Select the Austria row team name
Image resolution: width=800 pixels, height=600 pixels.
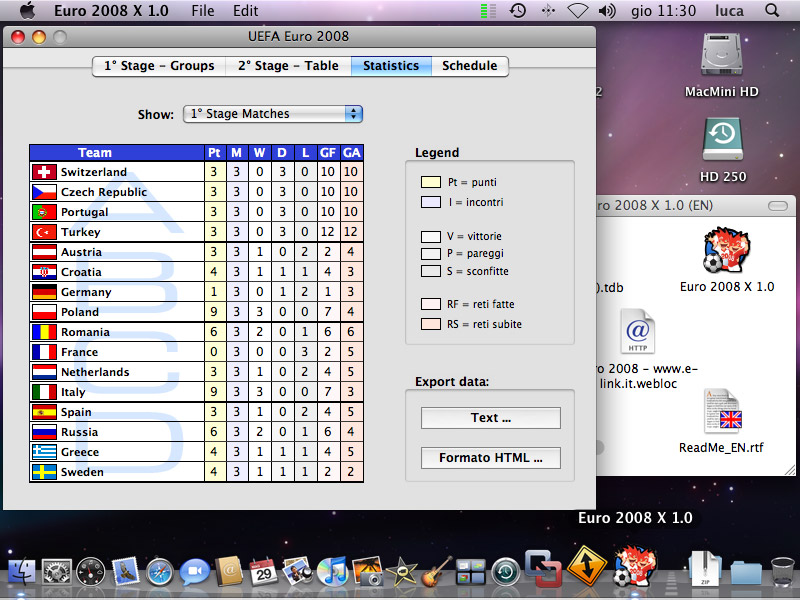pos(81,252)
